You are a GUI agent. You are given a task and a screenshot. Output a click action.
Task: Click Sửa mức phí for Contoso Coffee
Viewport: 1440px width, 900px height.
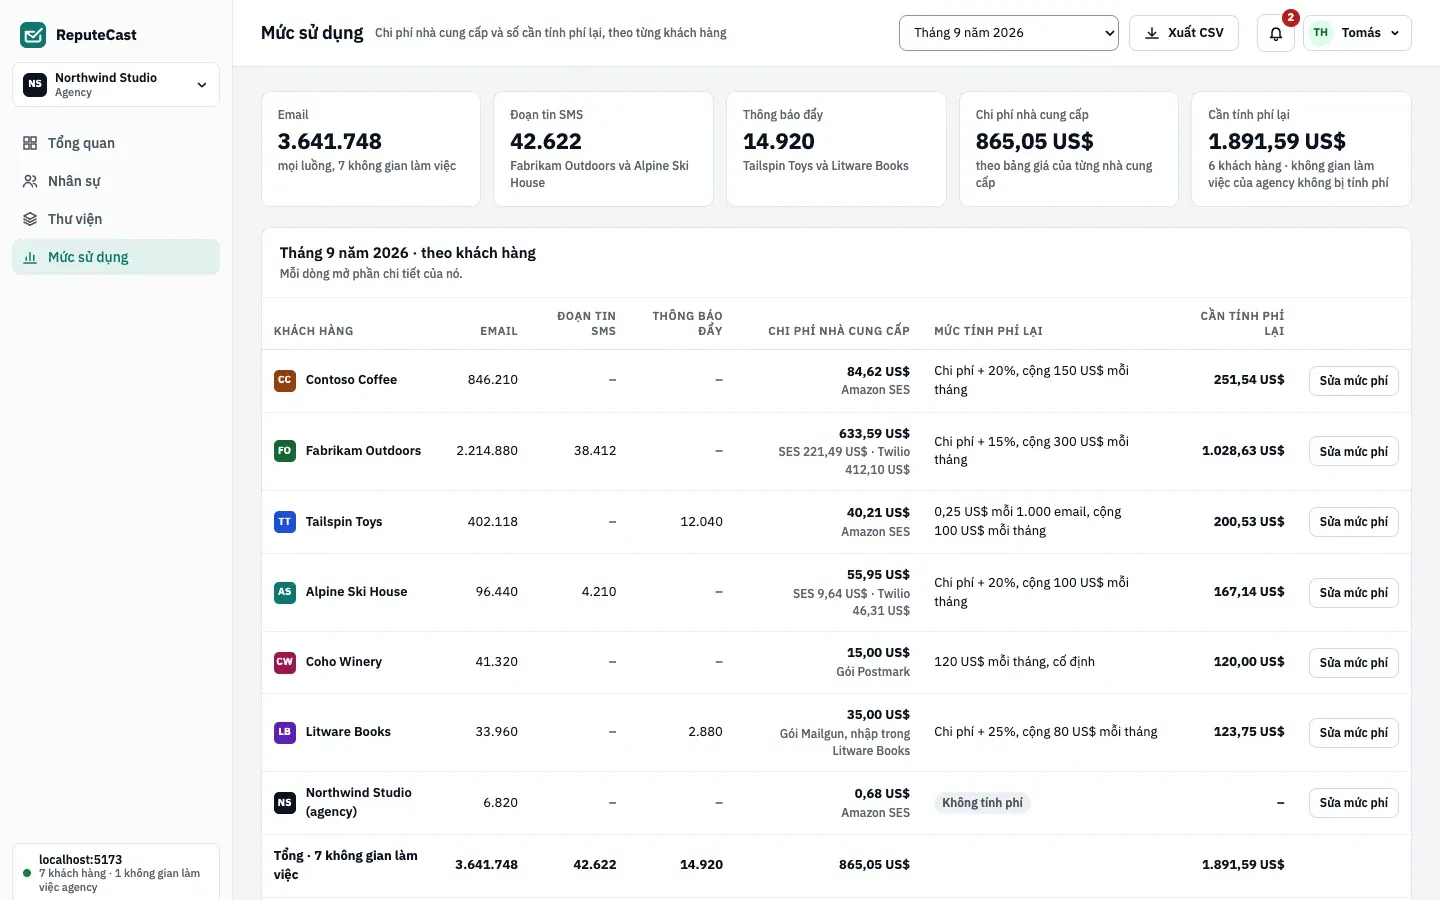(1353, 381)
